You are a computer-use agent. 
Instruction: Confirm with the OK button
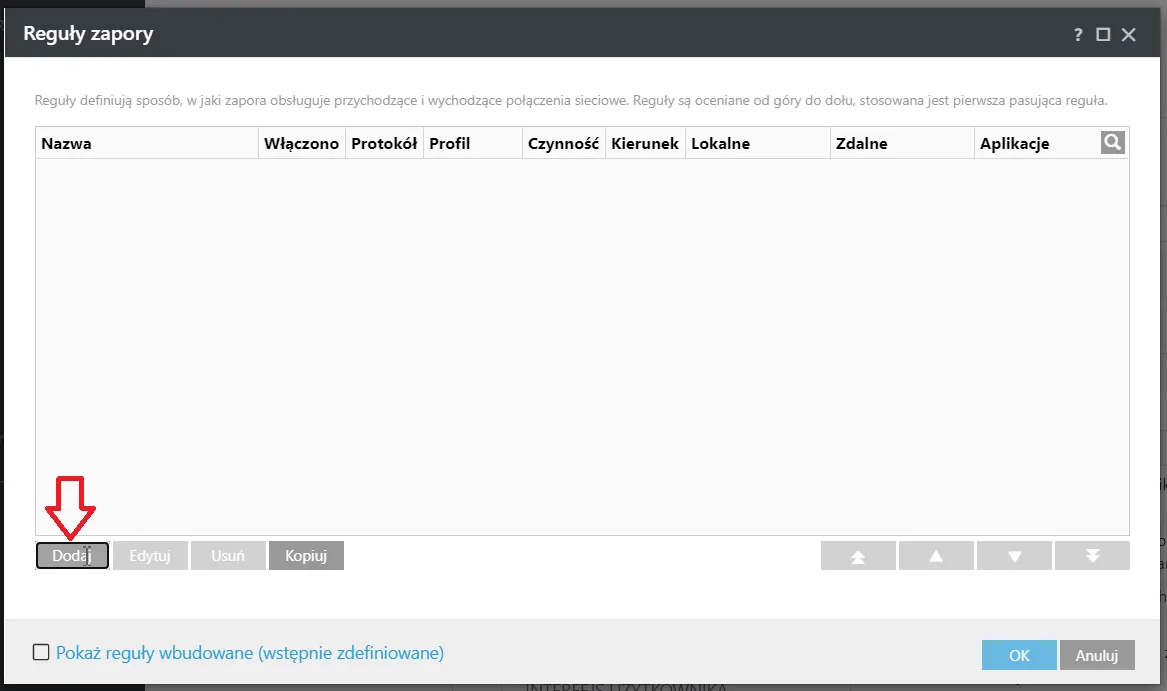[x=1019, y=655]
